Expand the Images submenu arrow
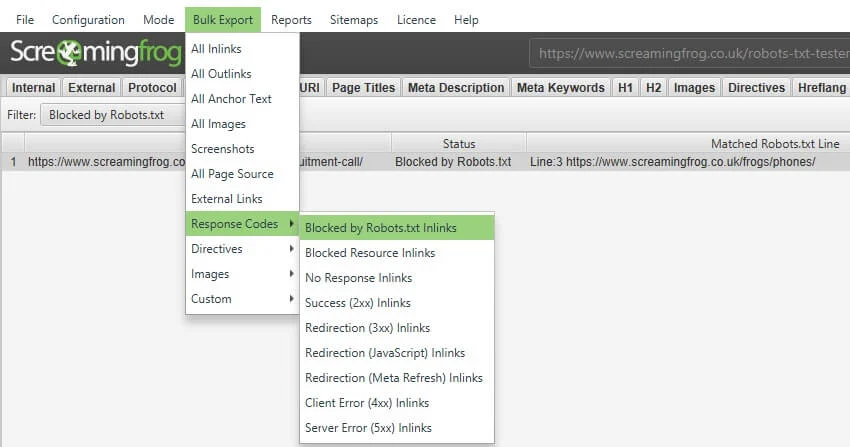Viewport: 850px width, 447px height. coord(291,274)
